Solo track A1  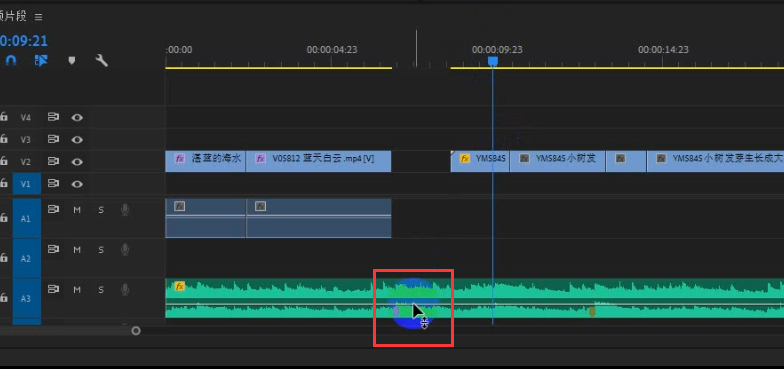[101, 210]
